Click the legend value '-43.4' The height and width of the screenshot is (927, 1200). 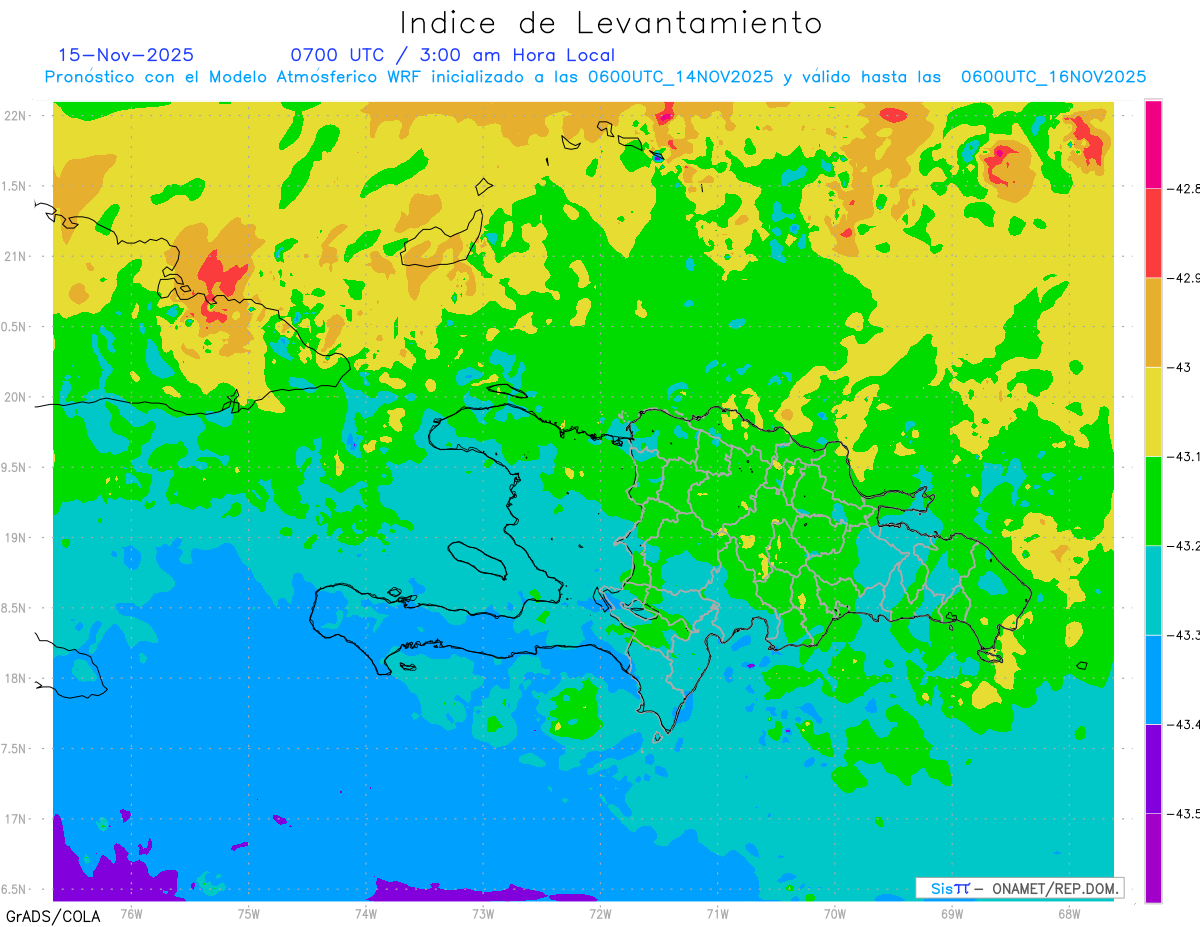click(x=1183, y=724)
